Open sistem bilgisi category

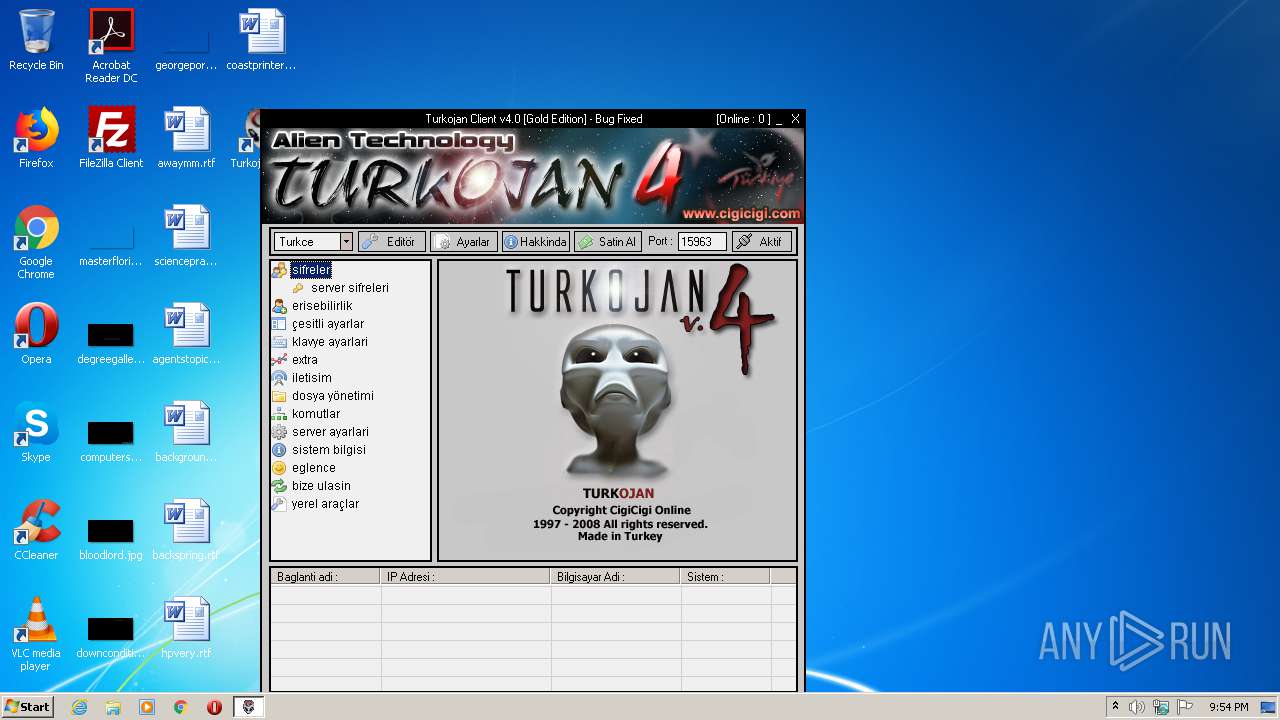pyautogui.click(x=329, y=450)
